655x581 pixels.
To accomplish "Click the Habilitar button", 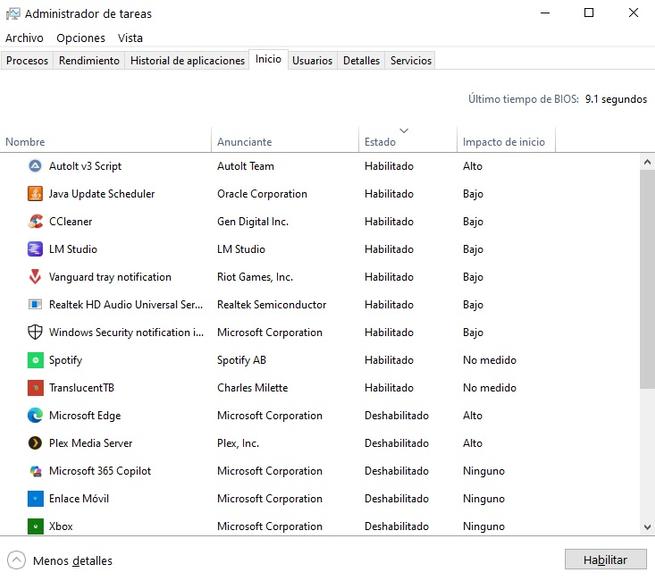I will coord(605,560).
